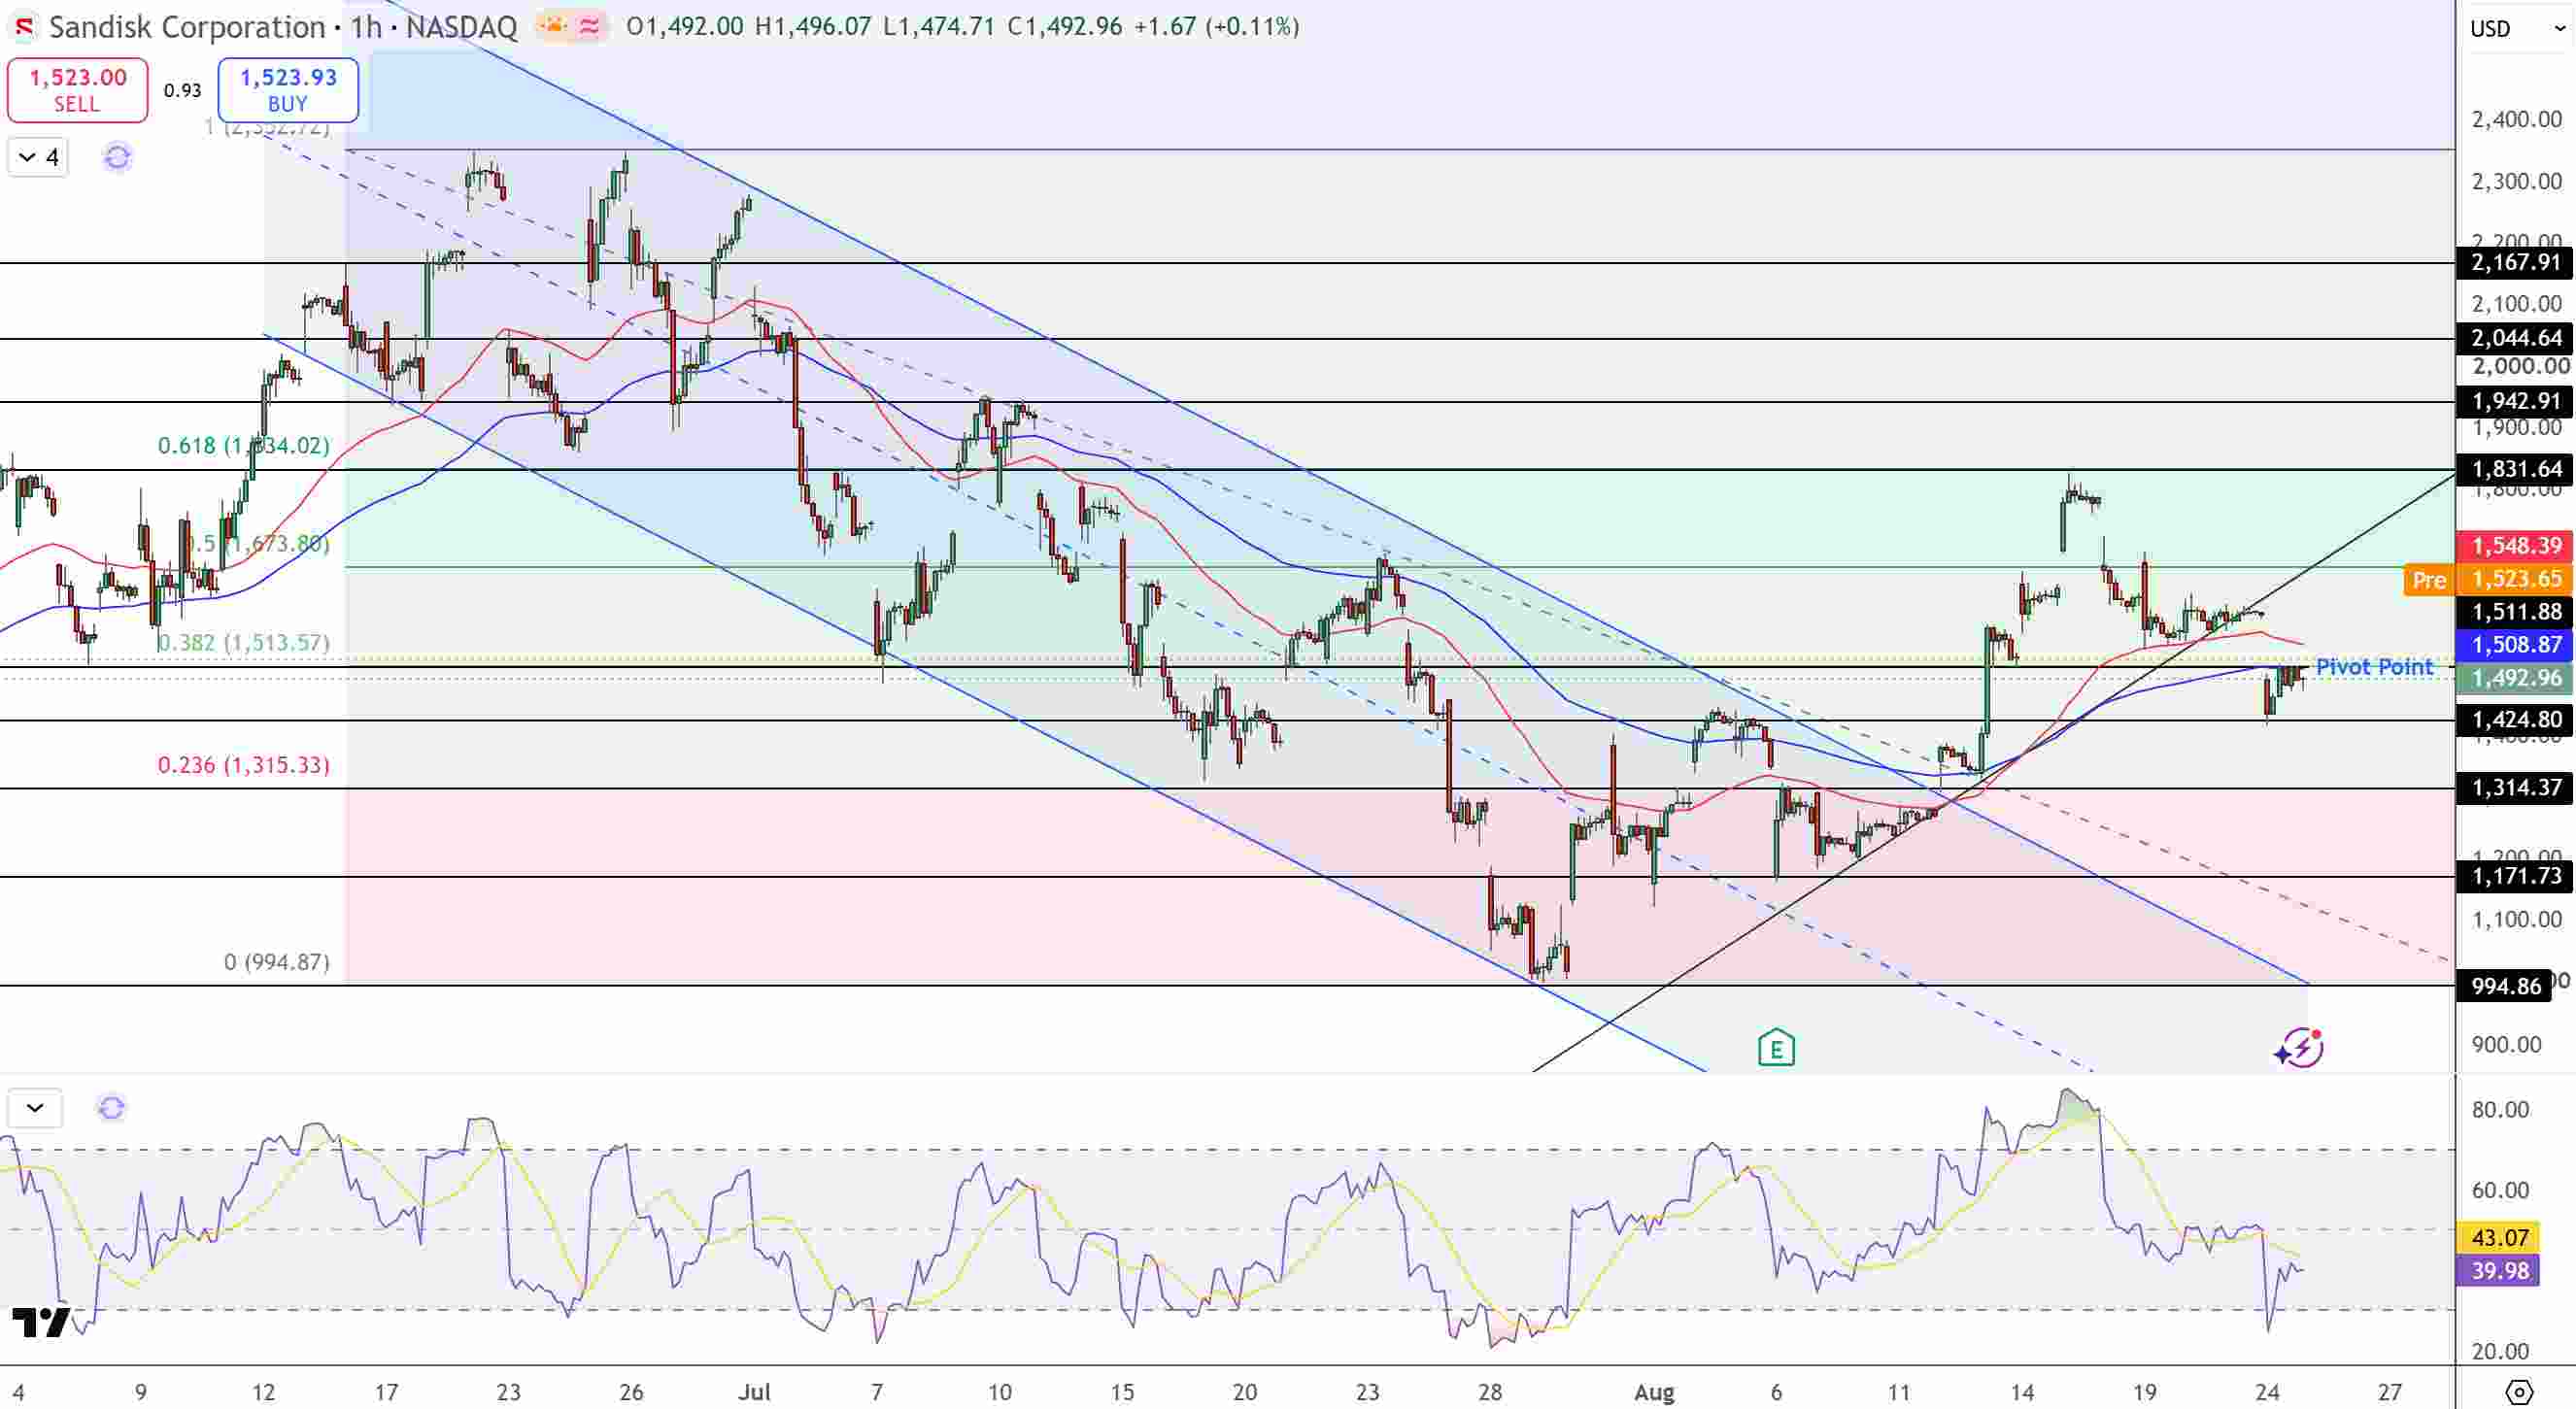
Task: Click the +1.67 (+0.11%) change value
Action: (1216, 27)
